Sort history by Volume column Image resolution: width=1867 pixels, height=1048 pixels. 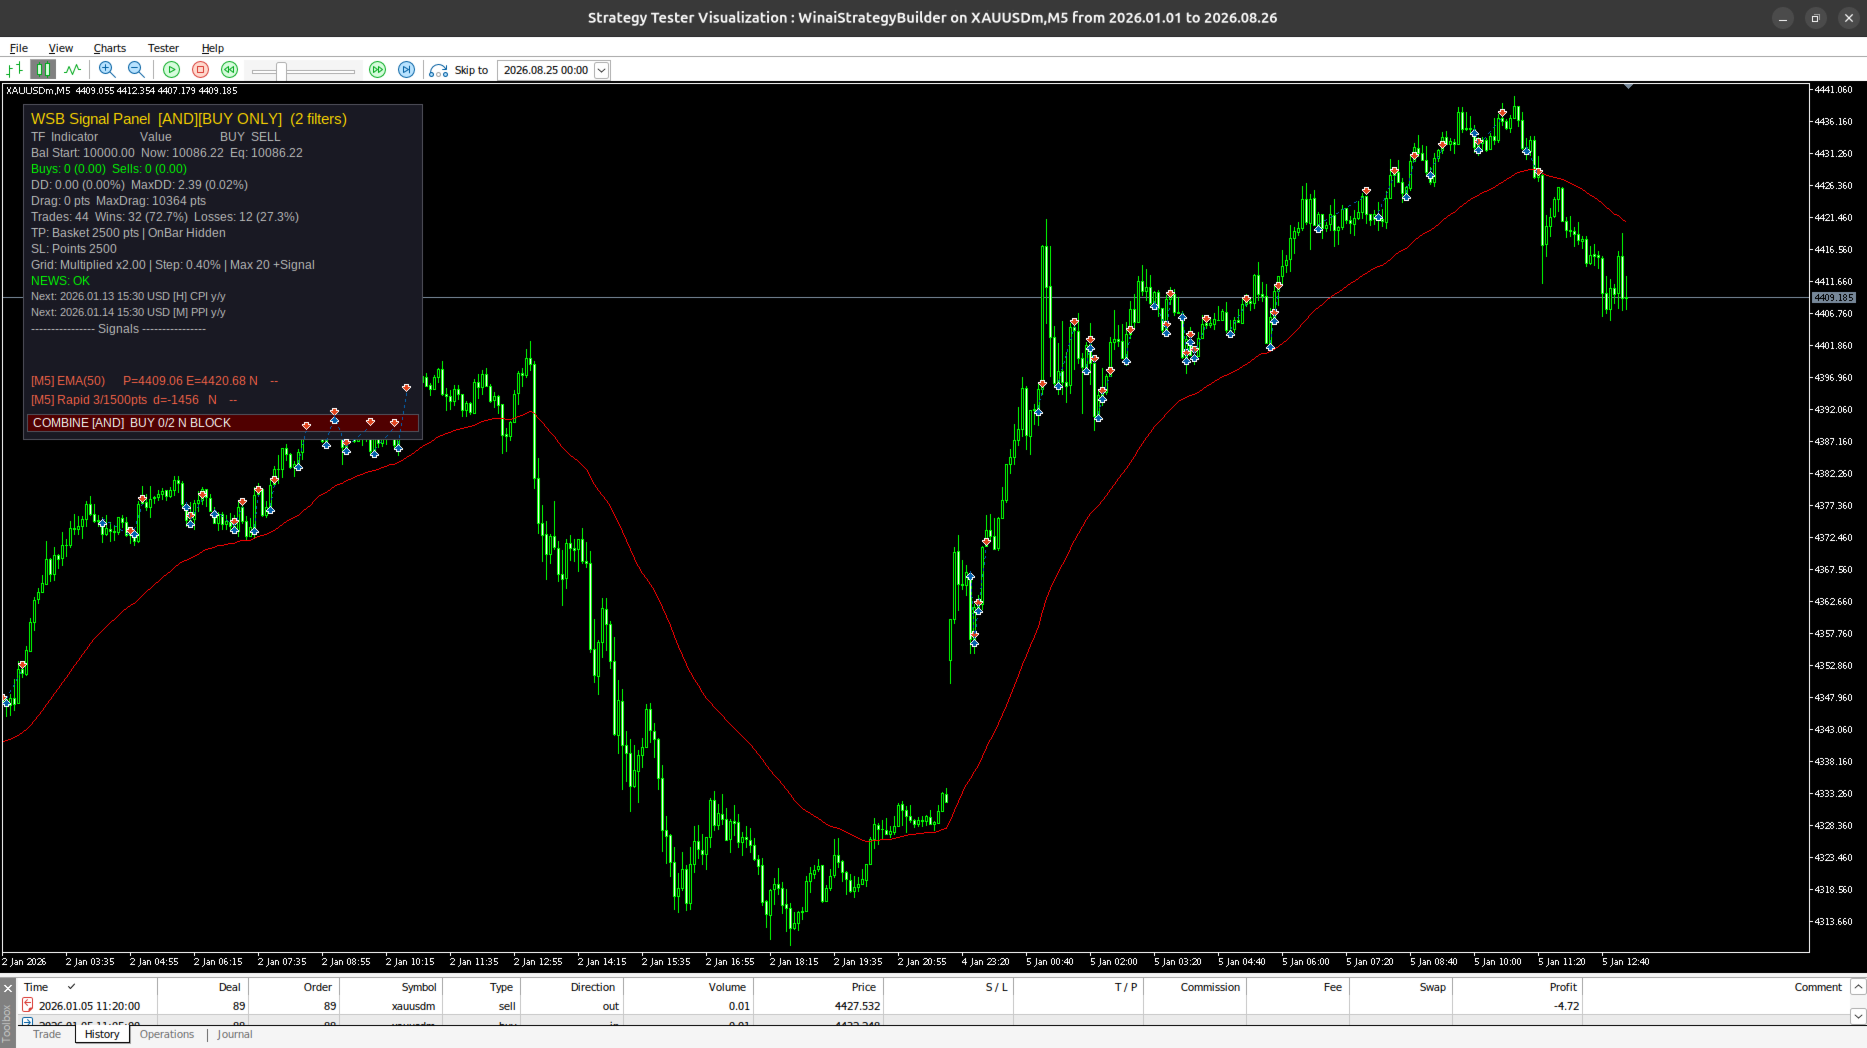click(688, 987)
